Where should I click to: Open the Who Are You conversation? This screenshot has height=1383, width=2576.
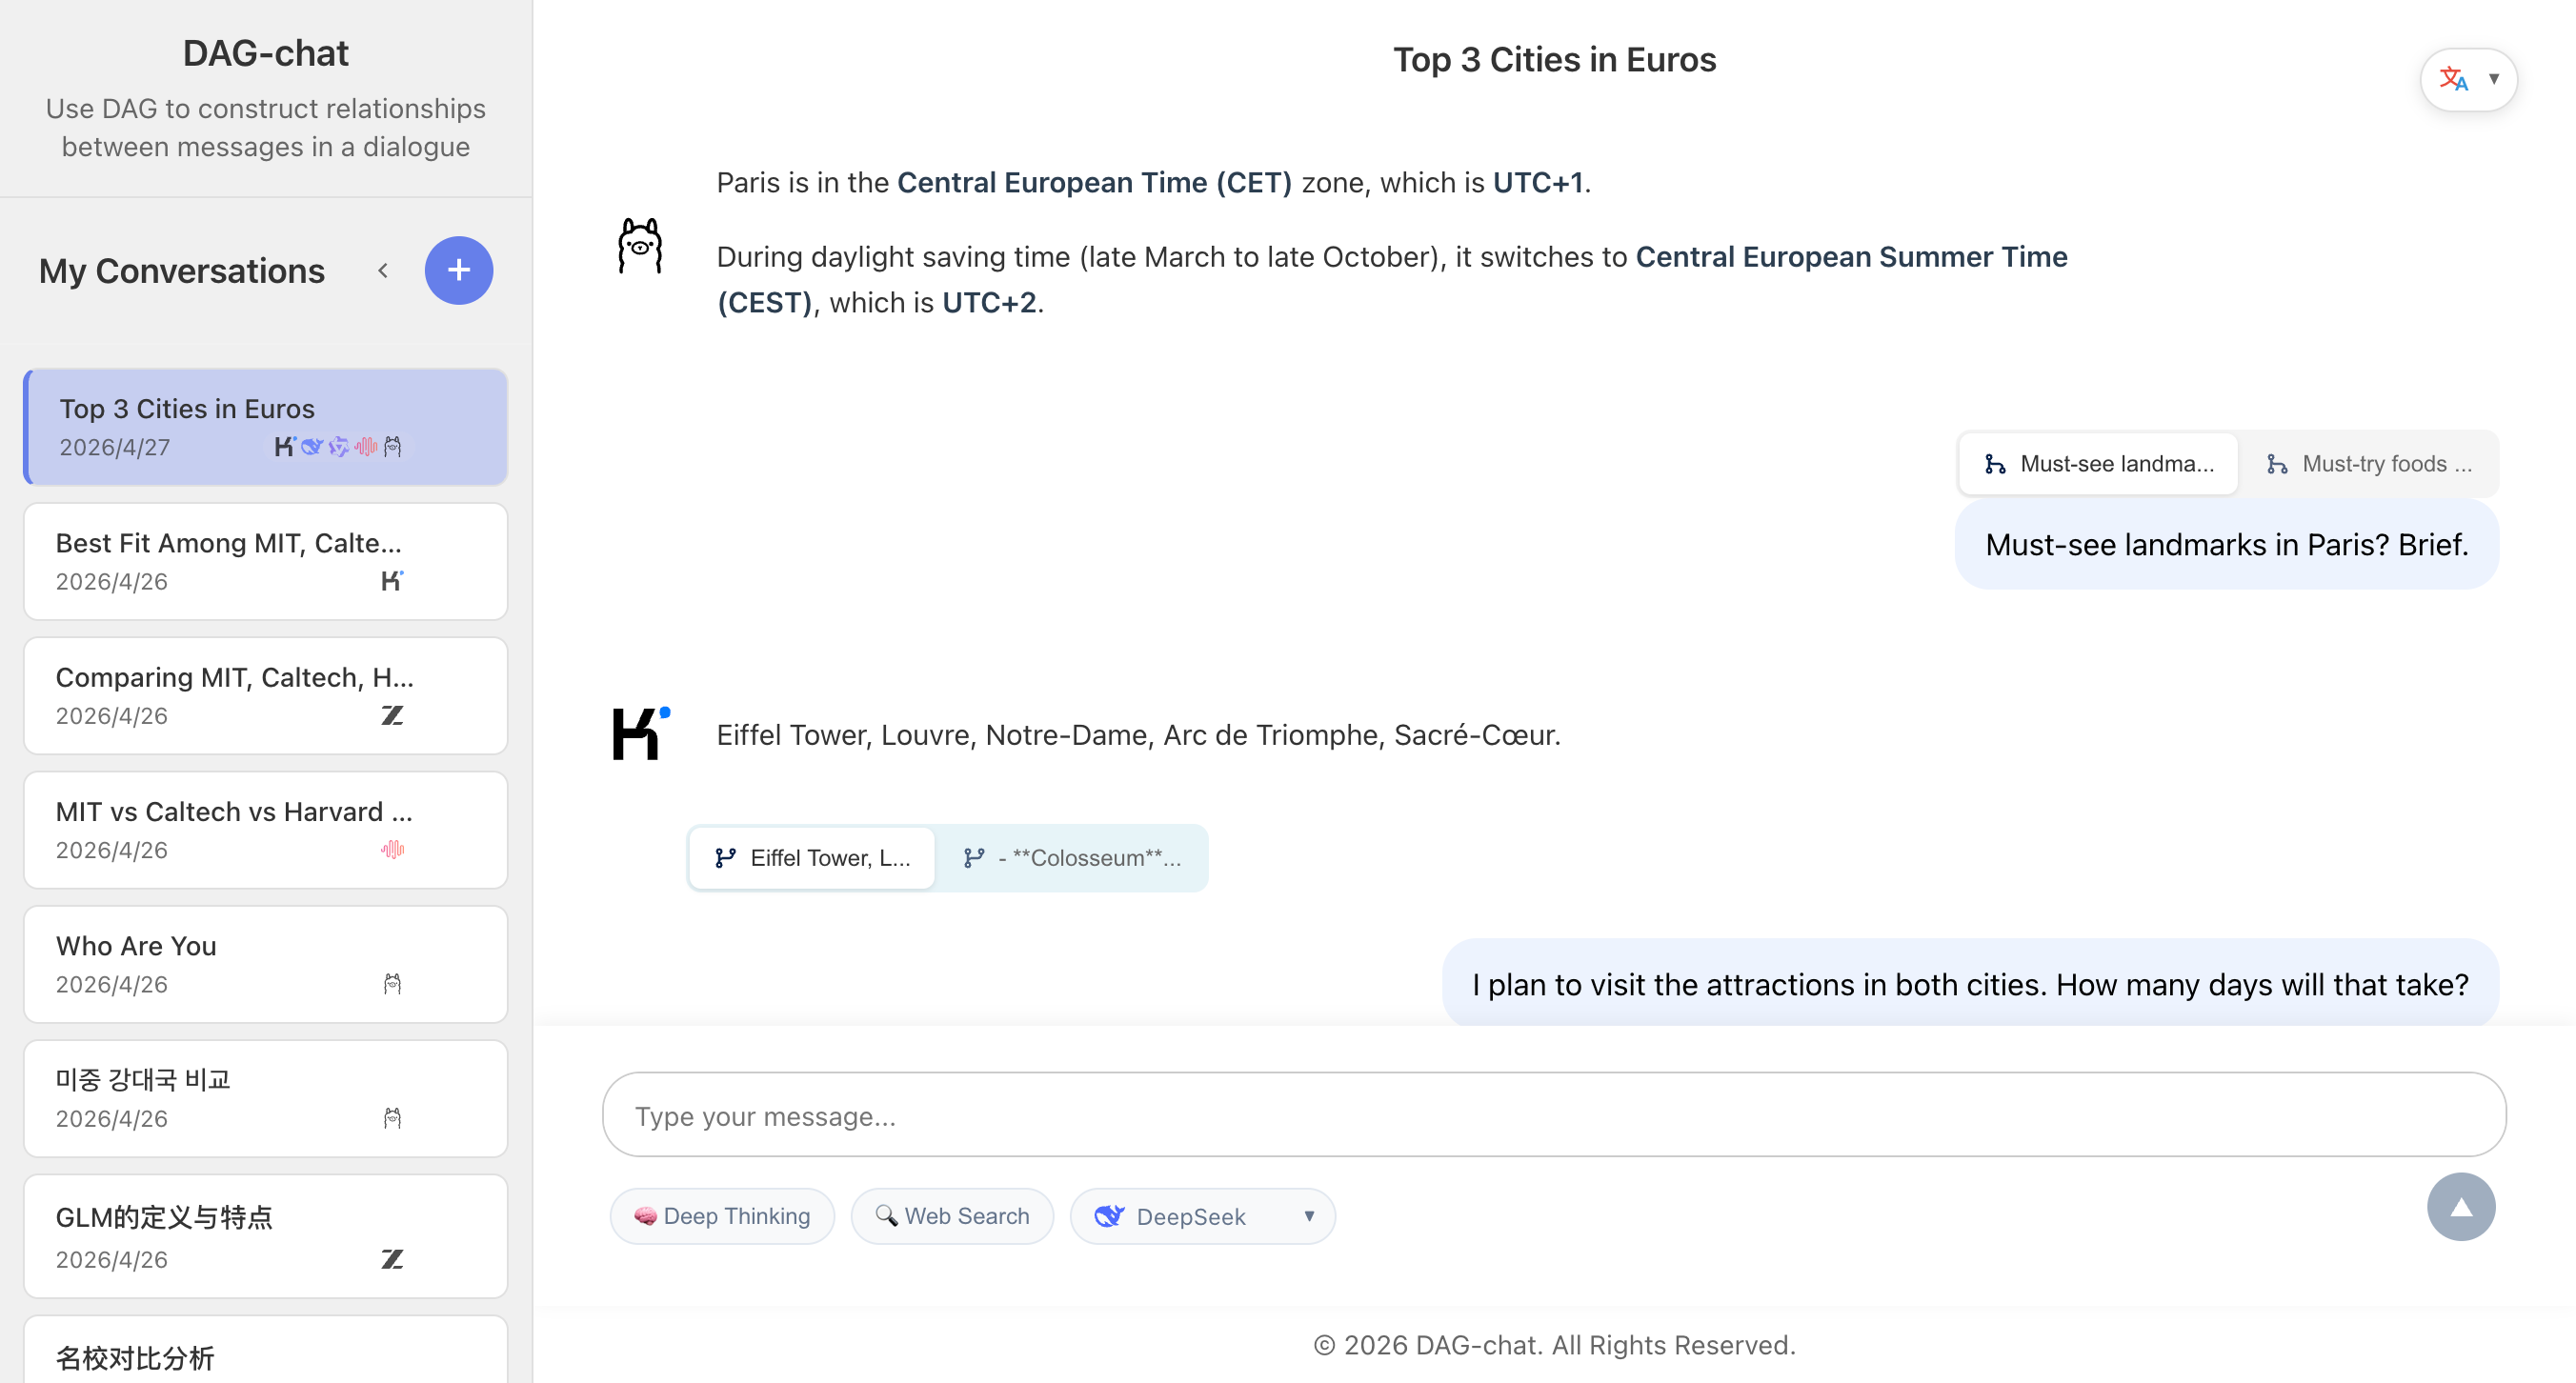click(265, 963)
